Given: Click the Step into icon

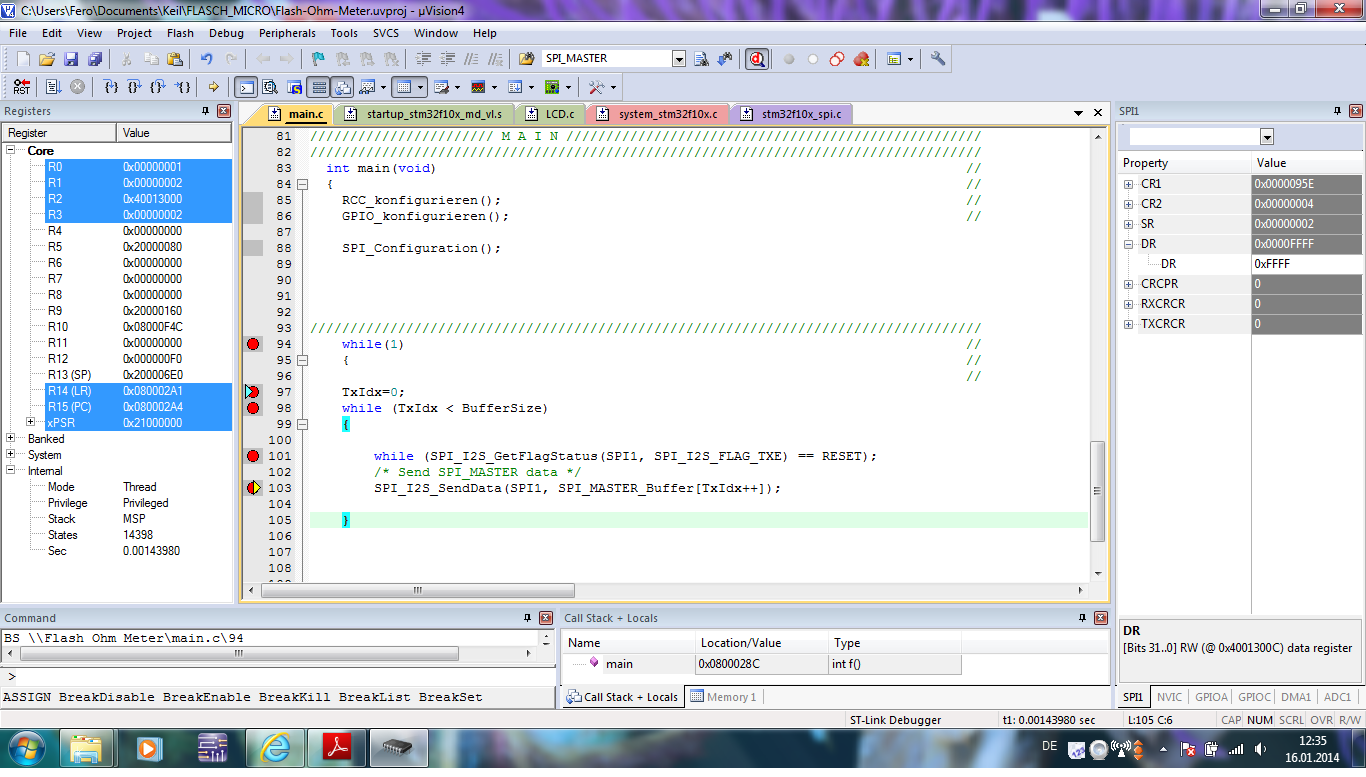Looking at the screenshot, I should (x=111, y=87).
